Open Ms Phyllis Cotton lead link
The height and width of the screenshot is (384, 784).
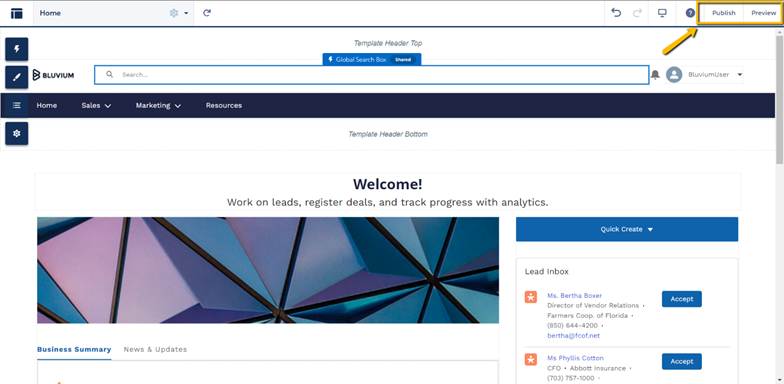[x=576, y=358]
